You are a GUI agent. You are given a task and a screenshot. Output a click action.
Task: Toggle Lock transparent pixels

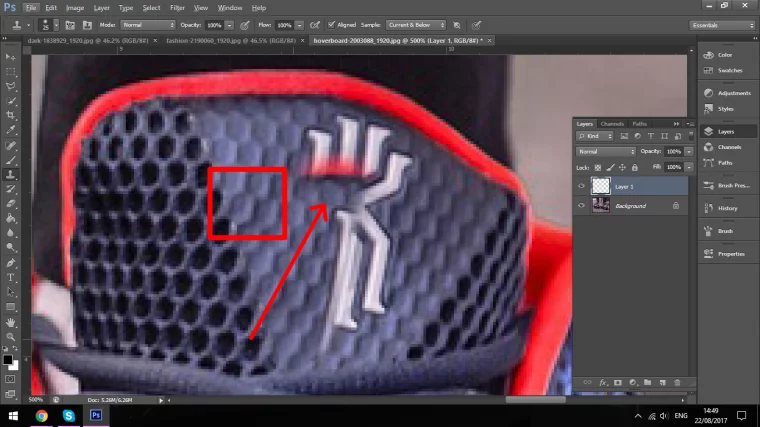pyautogui.click(x=598, y=168)
